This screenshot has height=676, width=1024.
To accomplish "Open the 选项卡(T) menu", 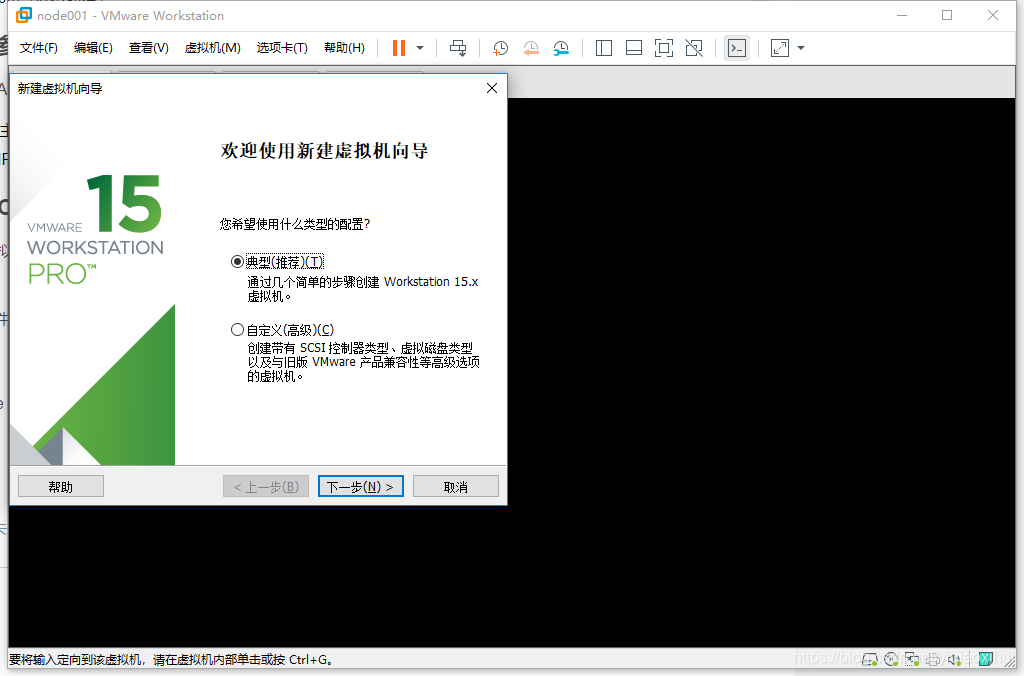I will [282, 48].
